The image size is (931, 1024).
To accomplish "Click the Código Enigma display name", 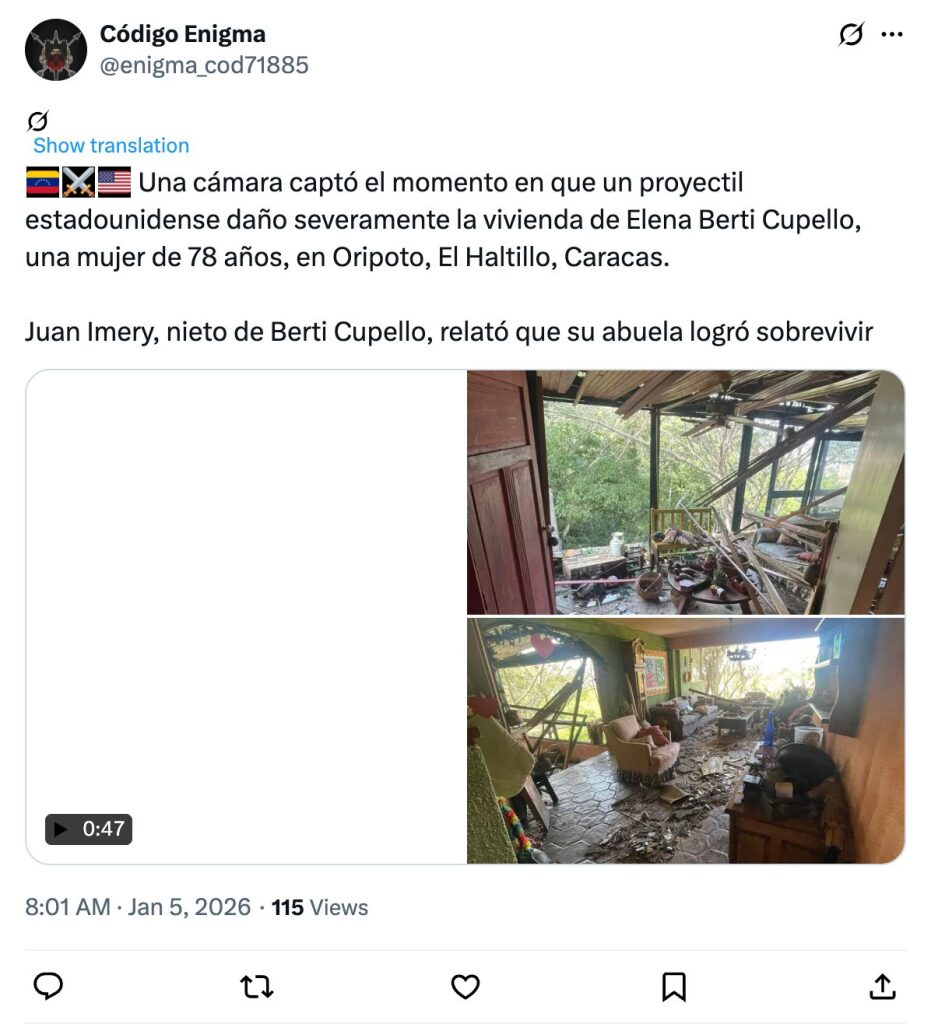I will pos(182,34).
